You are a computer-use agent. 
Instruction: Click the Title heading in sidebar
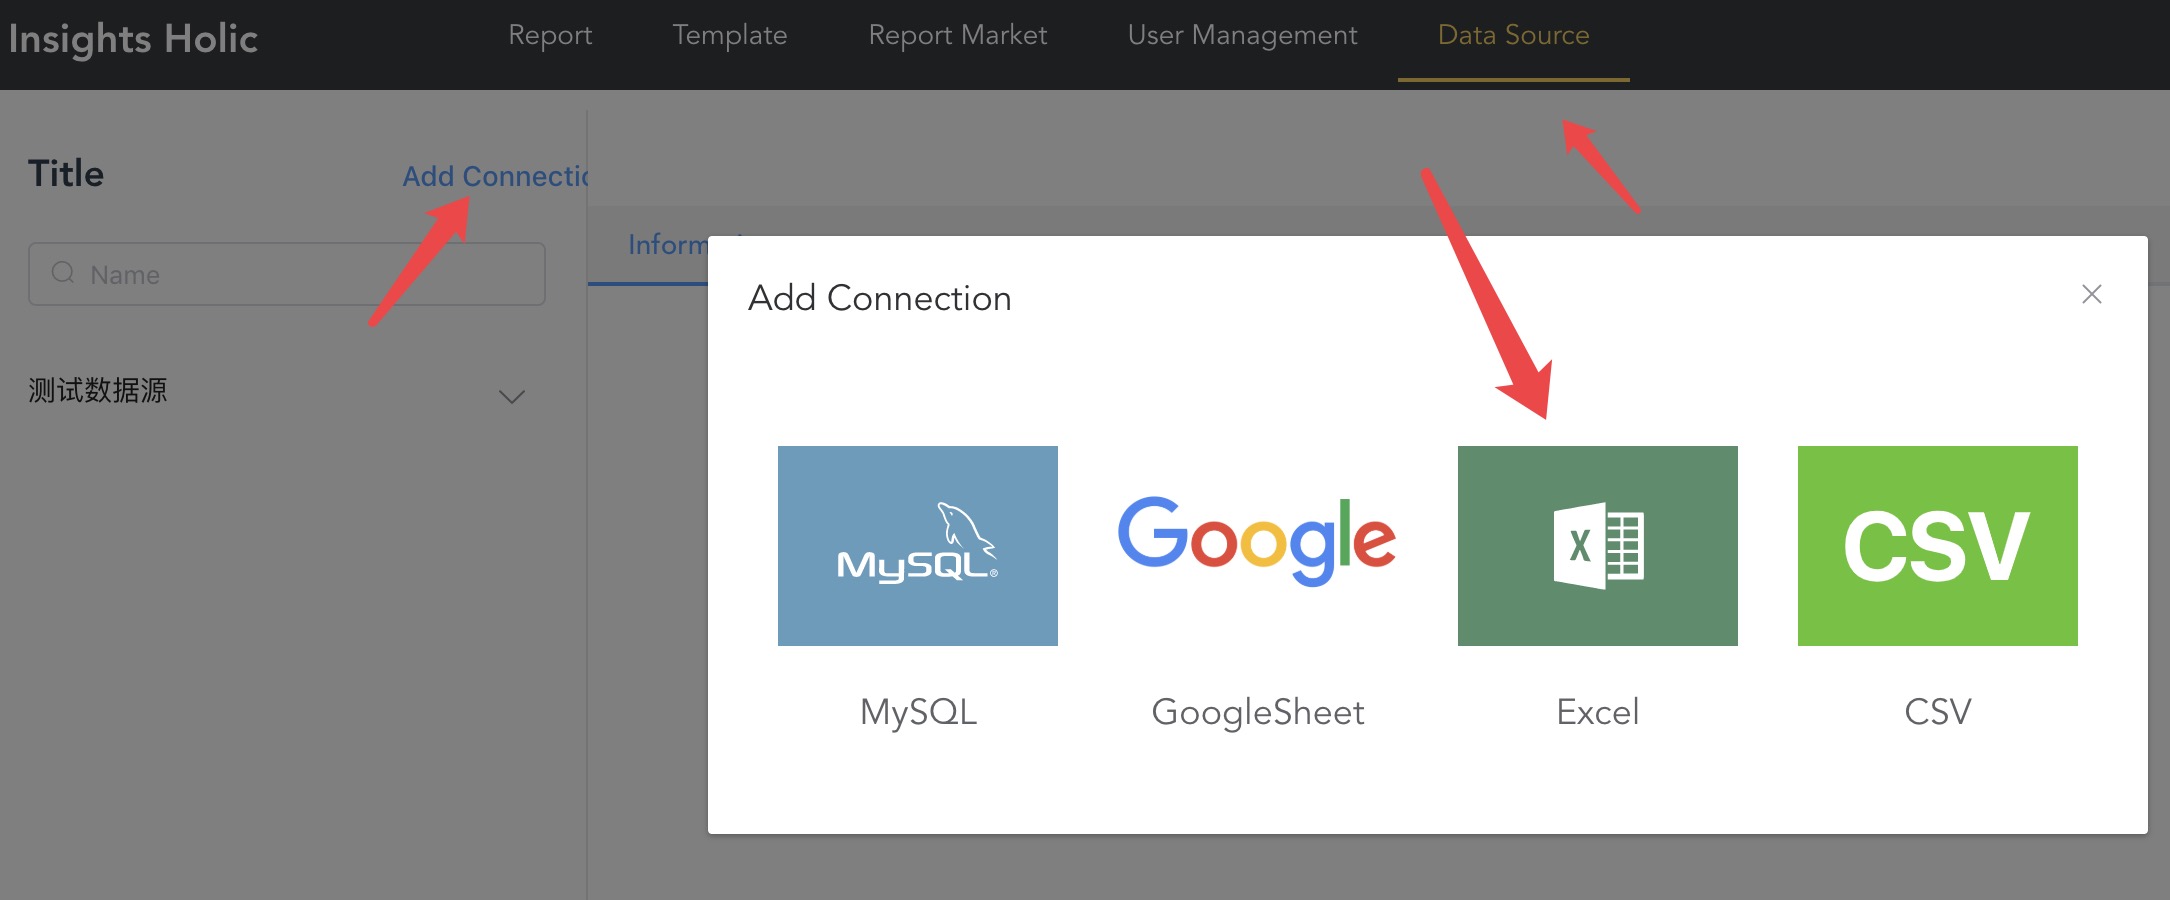[x=66, y=174]
